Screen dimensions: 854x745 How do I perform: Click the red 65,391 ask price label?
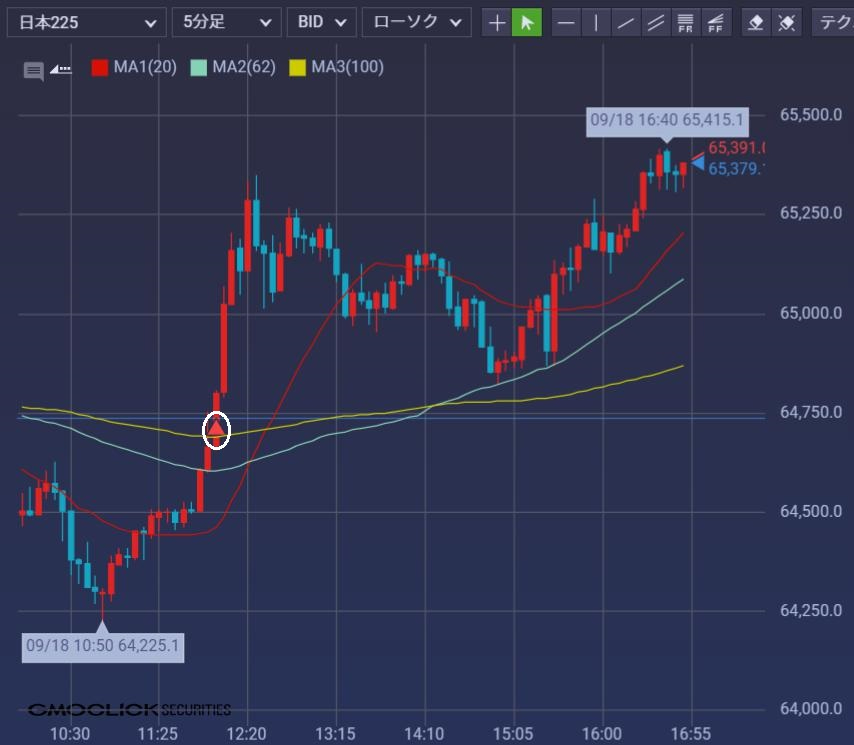(x=735, y=148)
